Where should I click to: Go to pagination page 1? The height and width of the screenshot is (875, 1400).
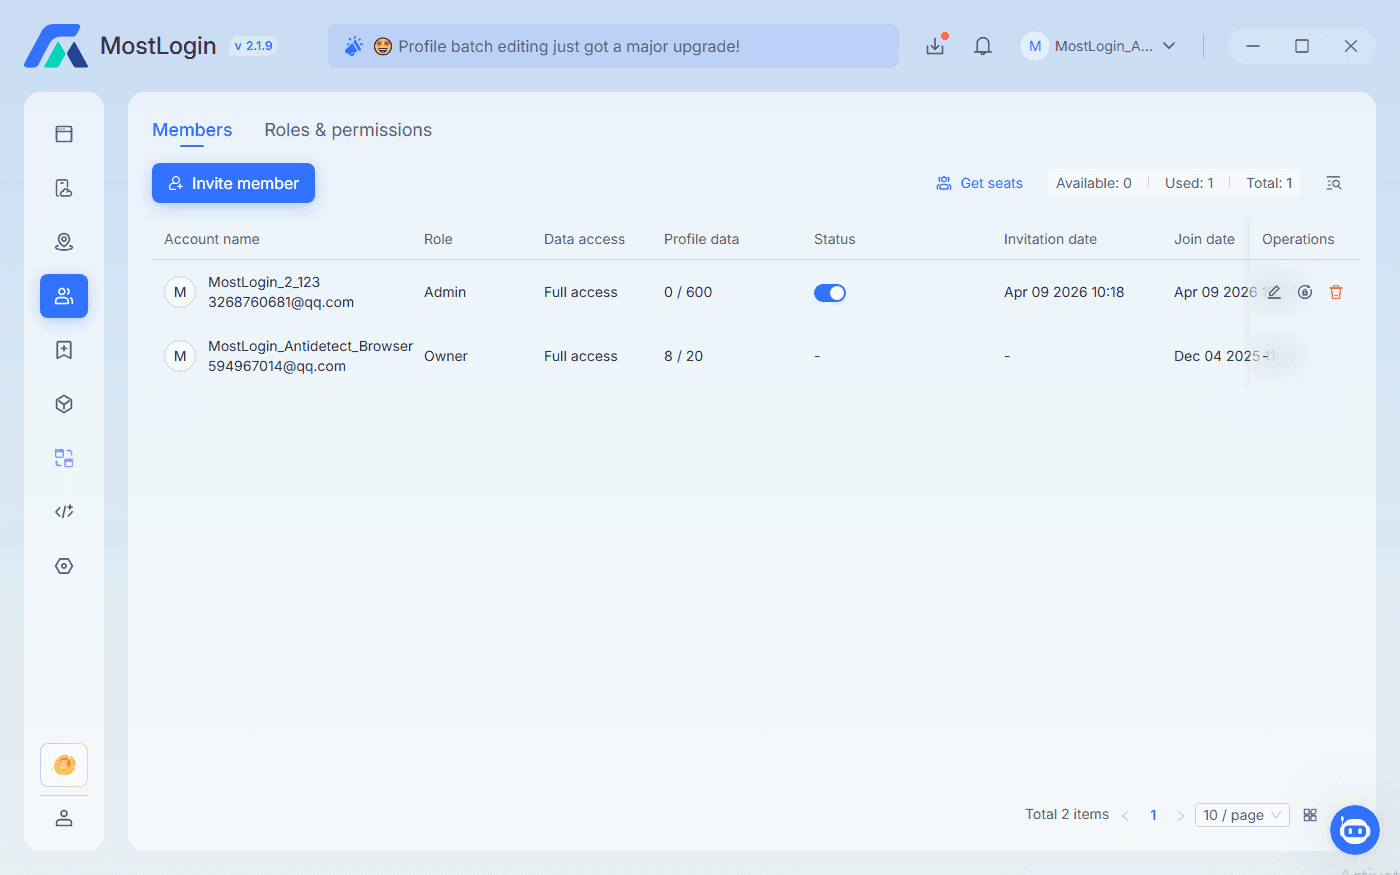(x=1153, y=815)
